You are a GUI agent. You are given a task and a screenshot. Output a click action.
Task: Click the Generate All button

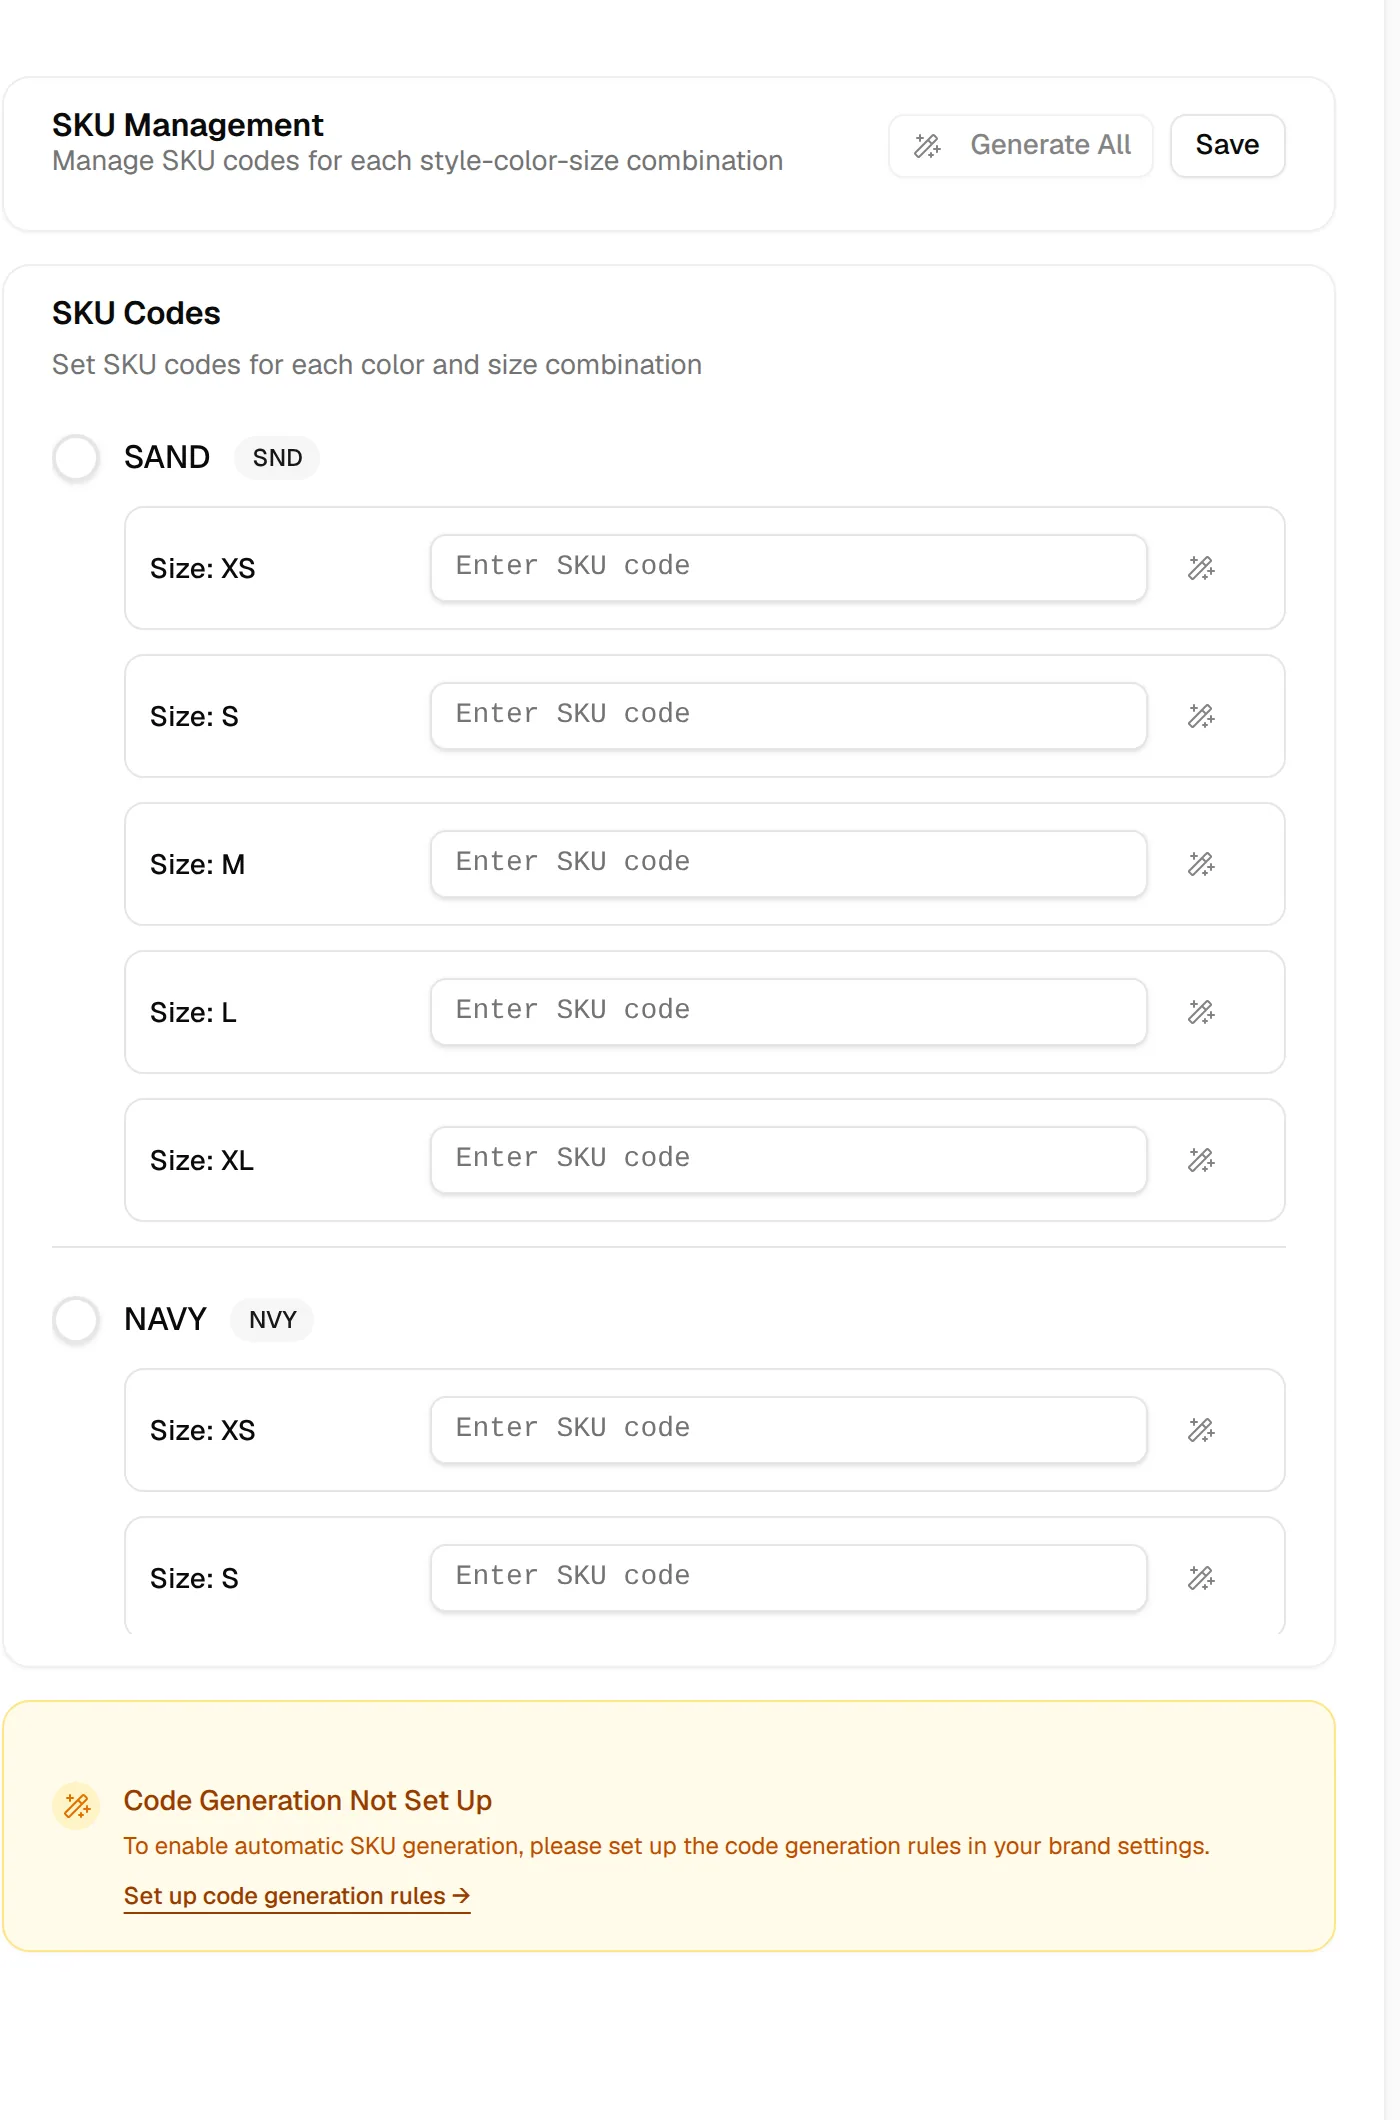[x=1021, y=146]
